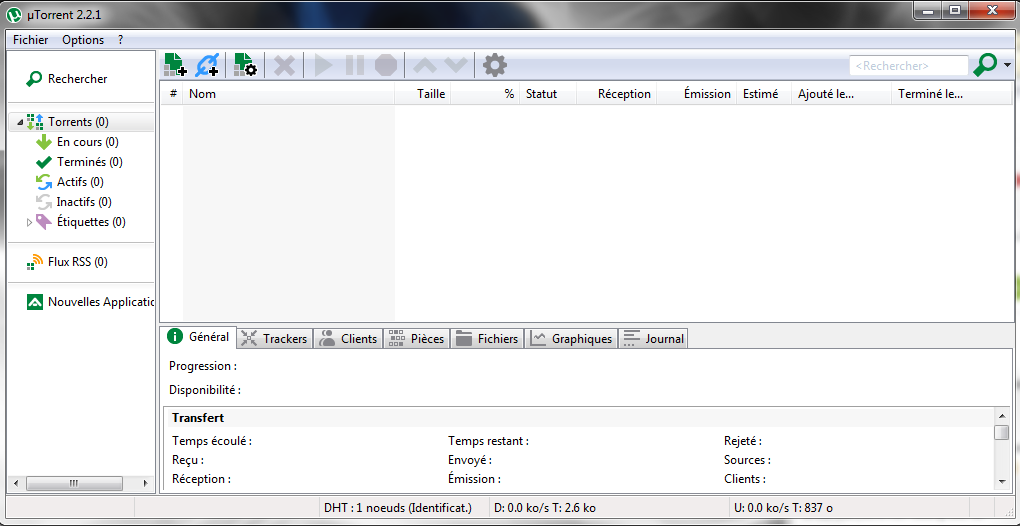Sort by Nom column header
This screenshot has height=526, width=1020.
[x=289, y=94]
